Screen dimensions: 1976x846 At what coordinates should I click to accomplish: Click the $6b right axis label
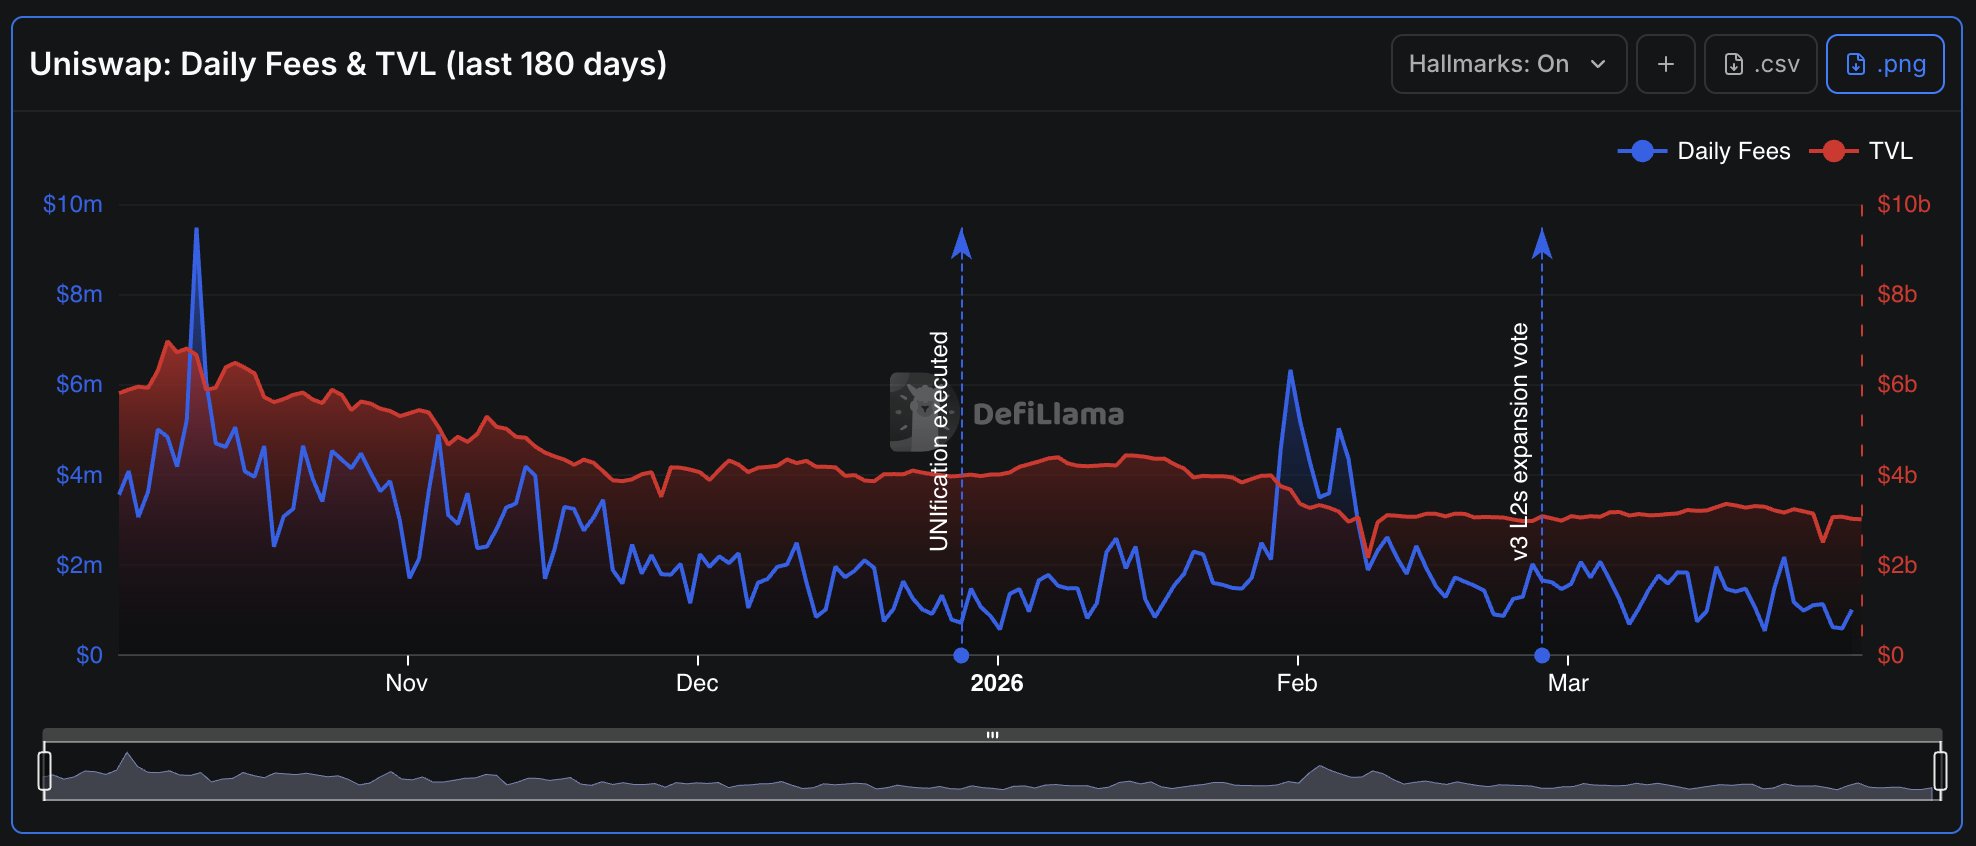click(1897, 384)
